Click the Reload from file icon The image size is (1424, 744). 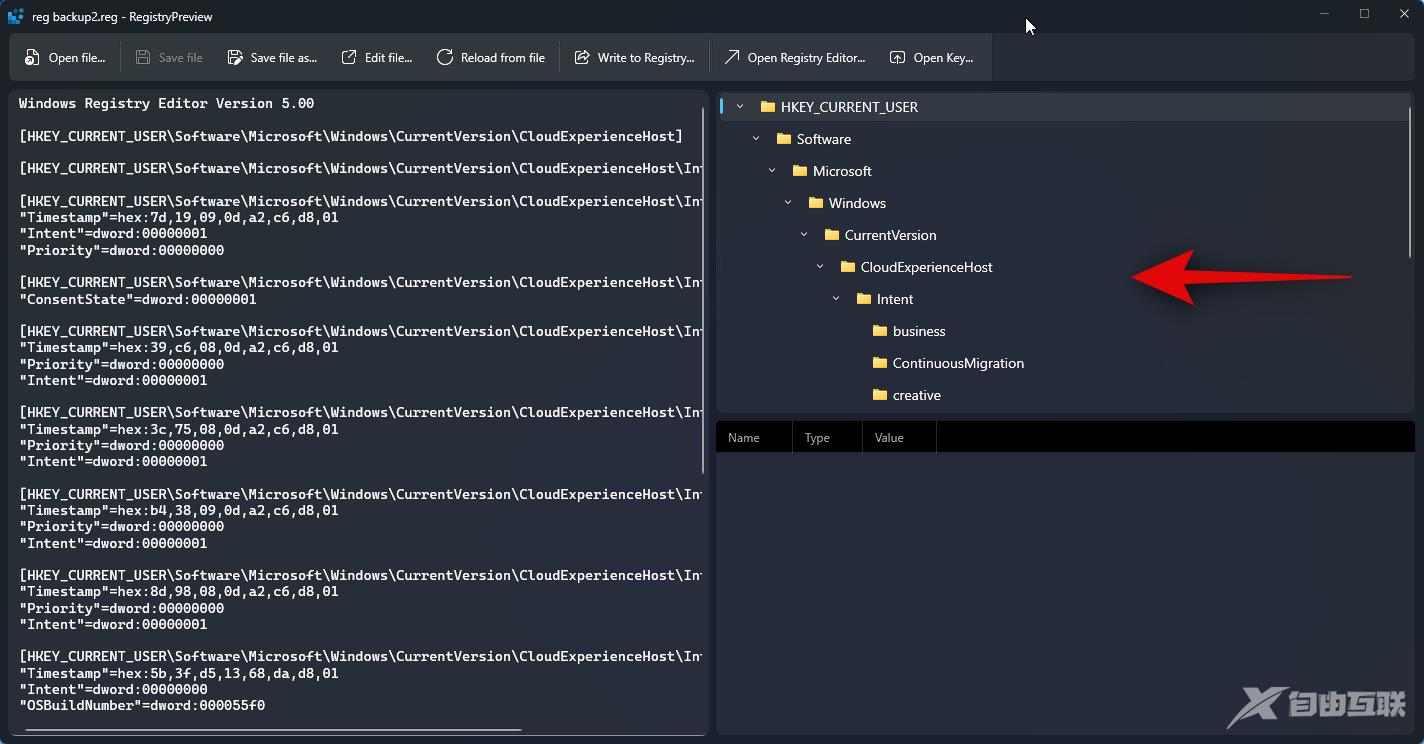(x=445, y=58)
